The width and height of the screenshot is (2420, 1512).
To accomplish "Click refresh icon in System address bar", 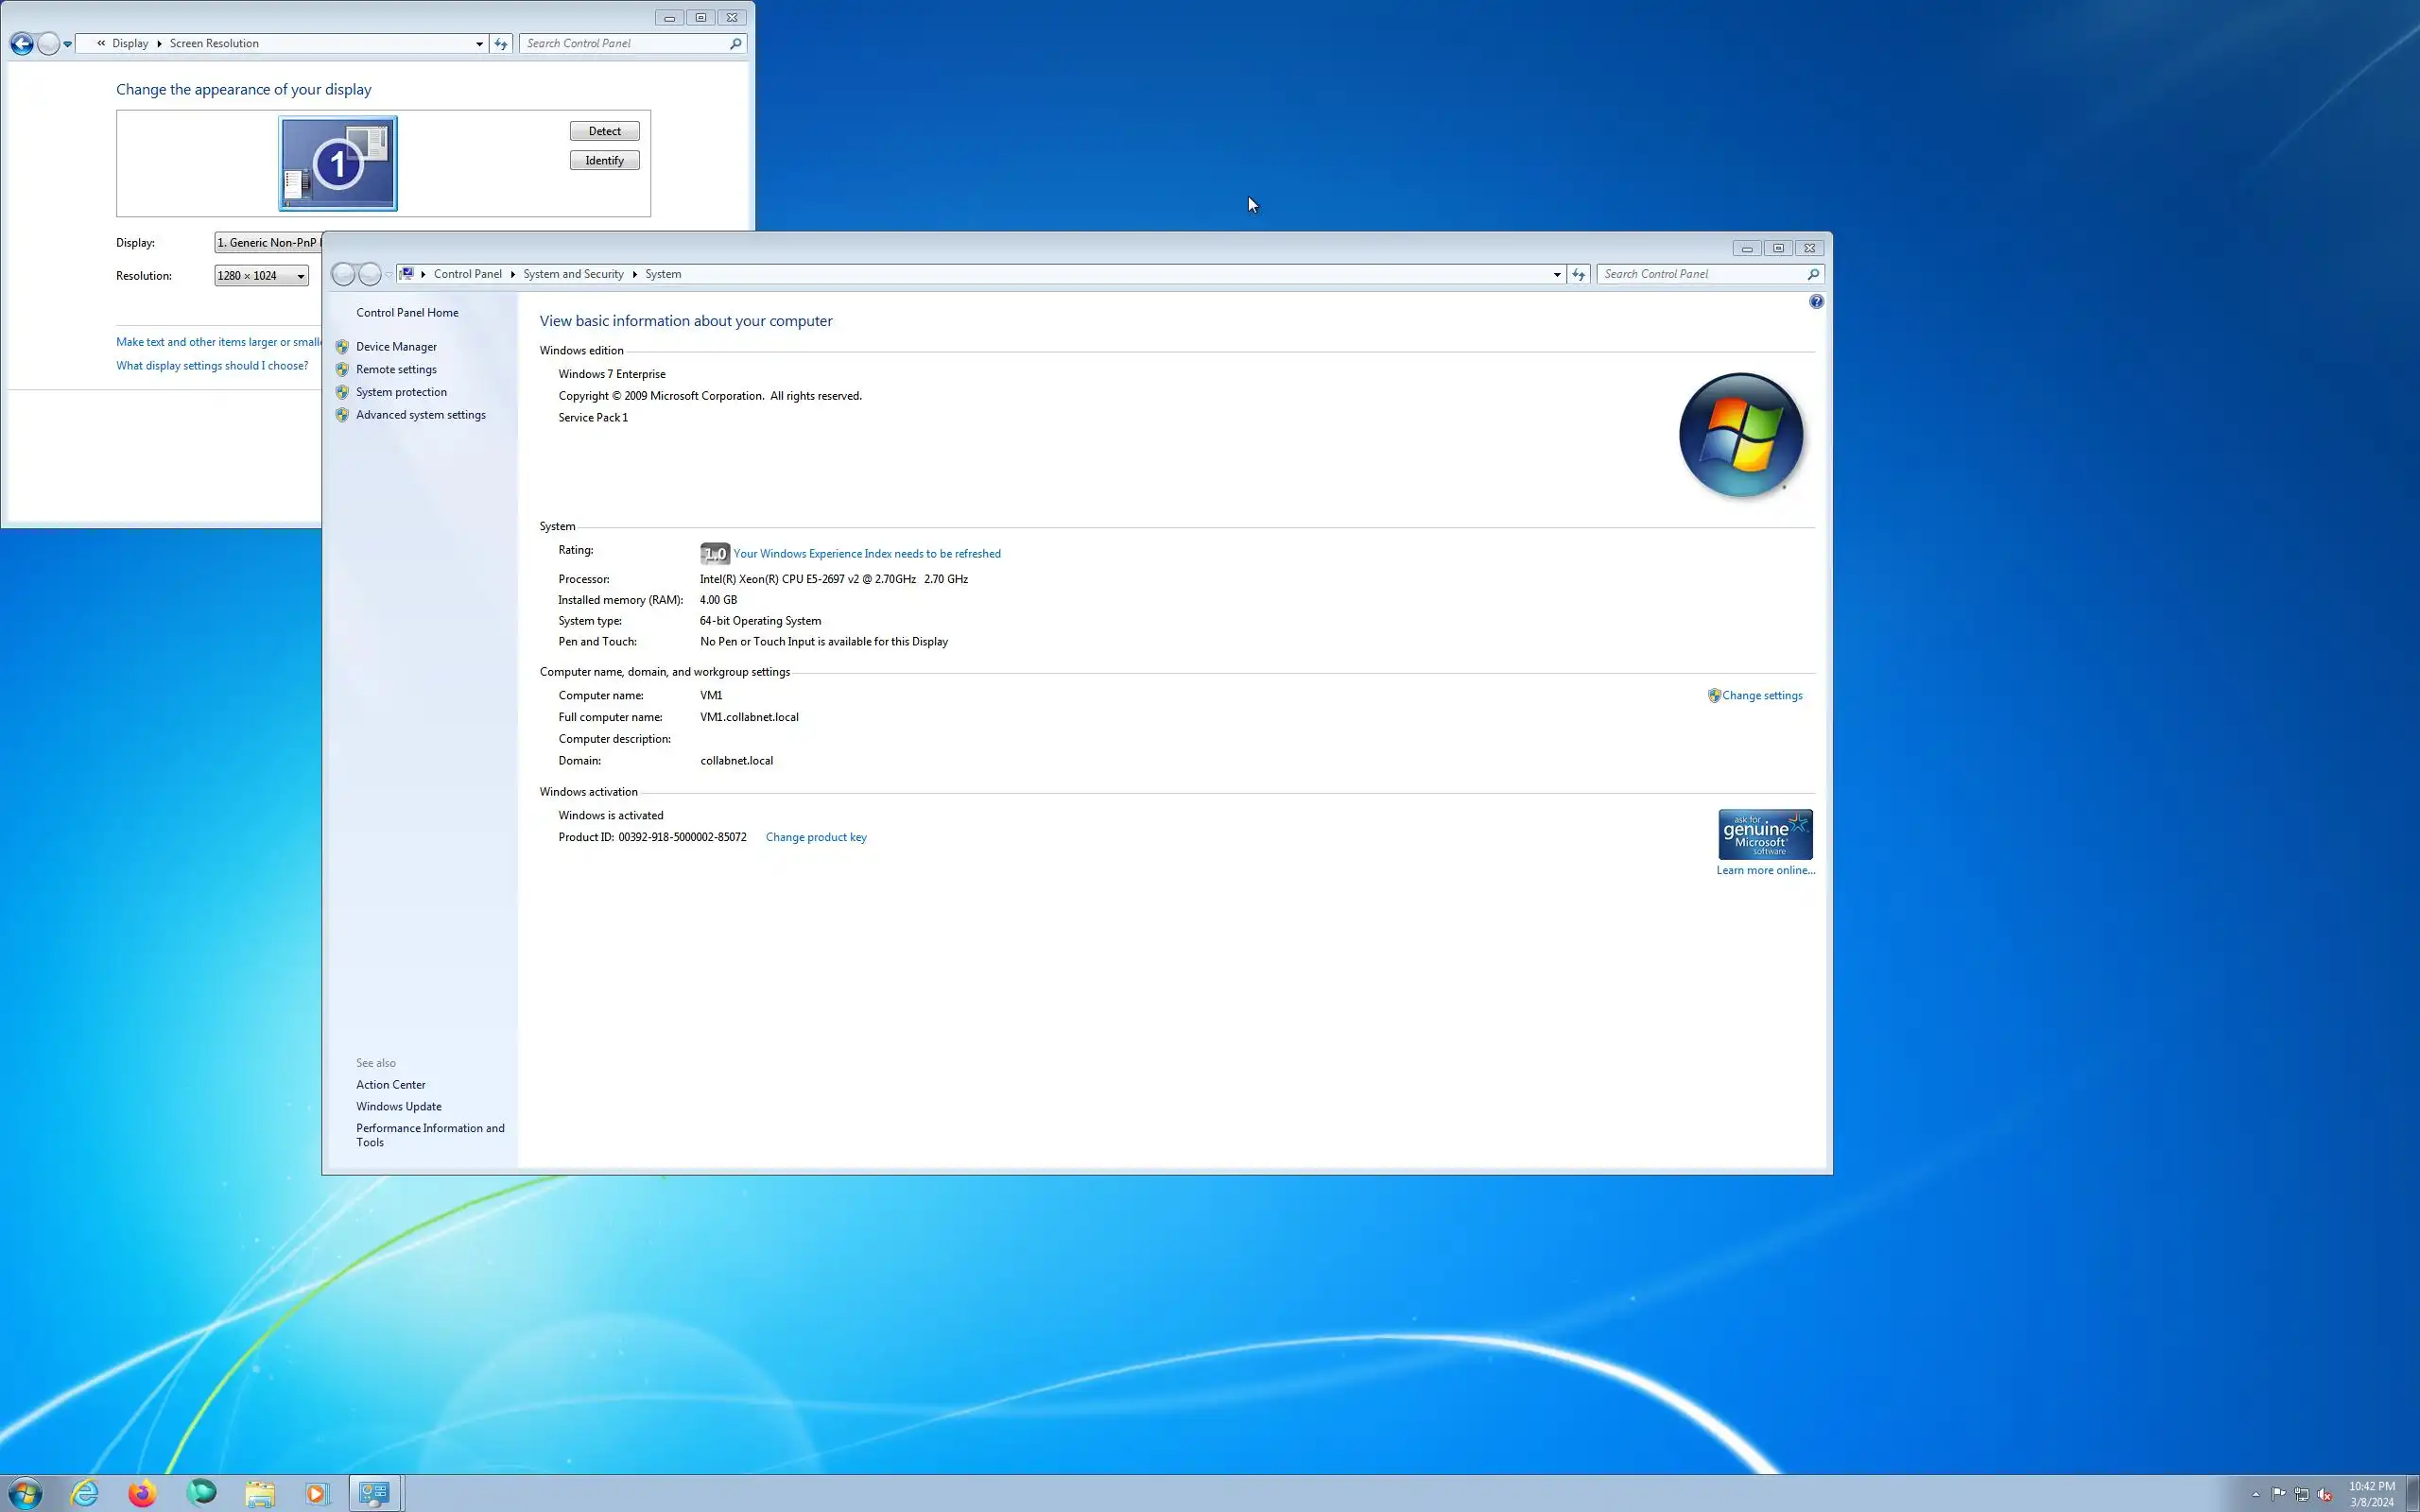I will (1579, 274).
